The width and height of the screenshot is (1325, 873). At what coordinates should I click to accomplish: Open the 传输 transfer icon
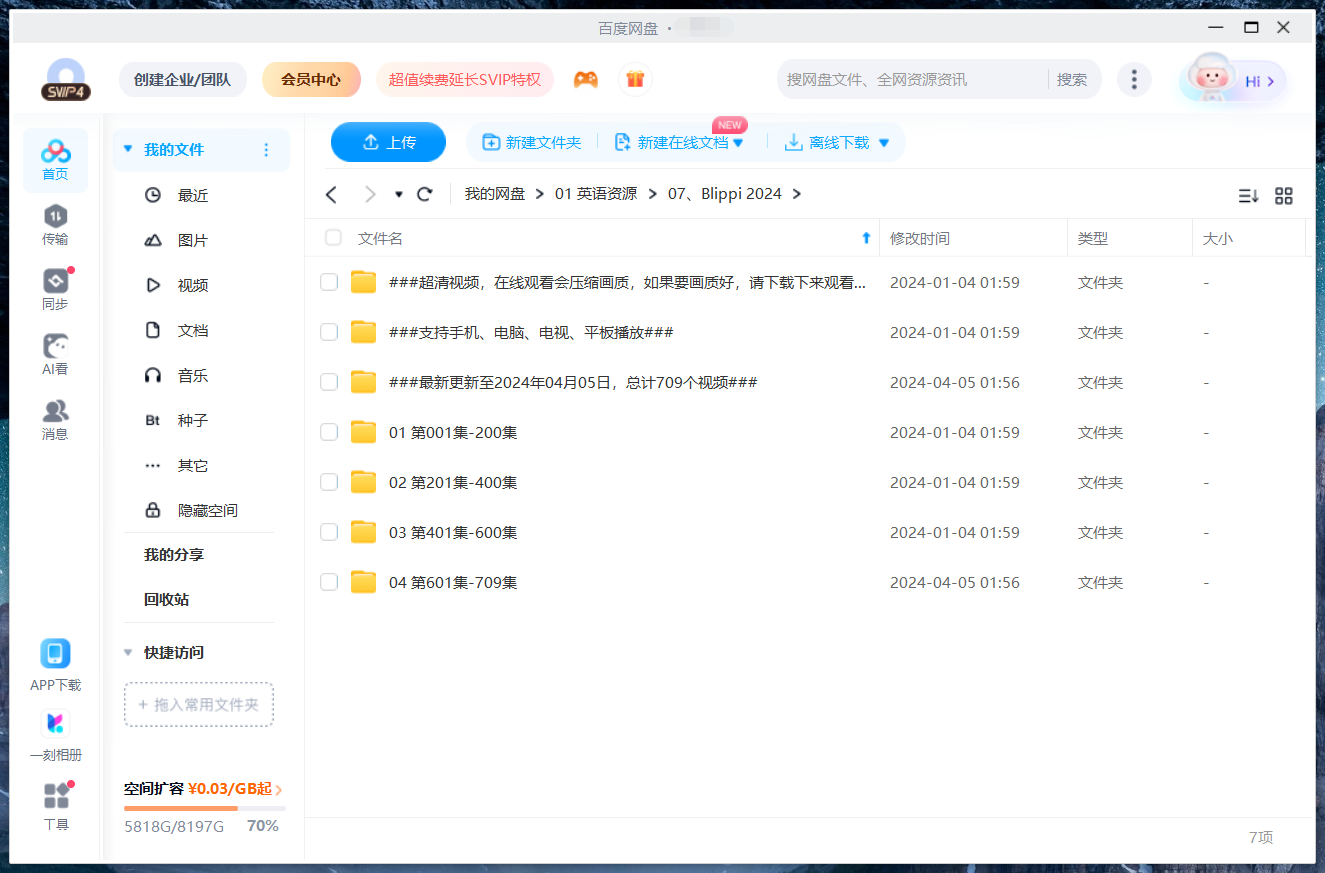(55, 225)
